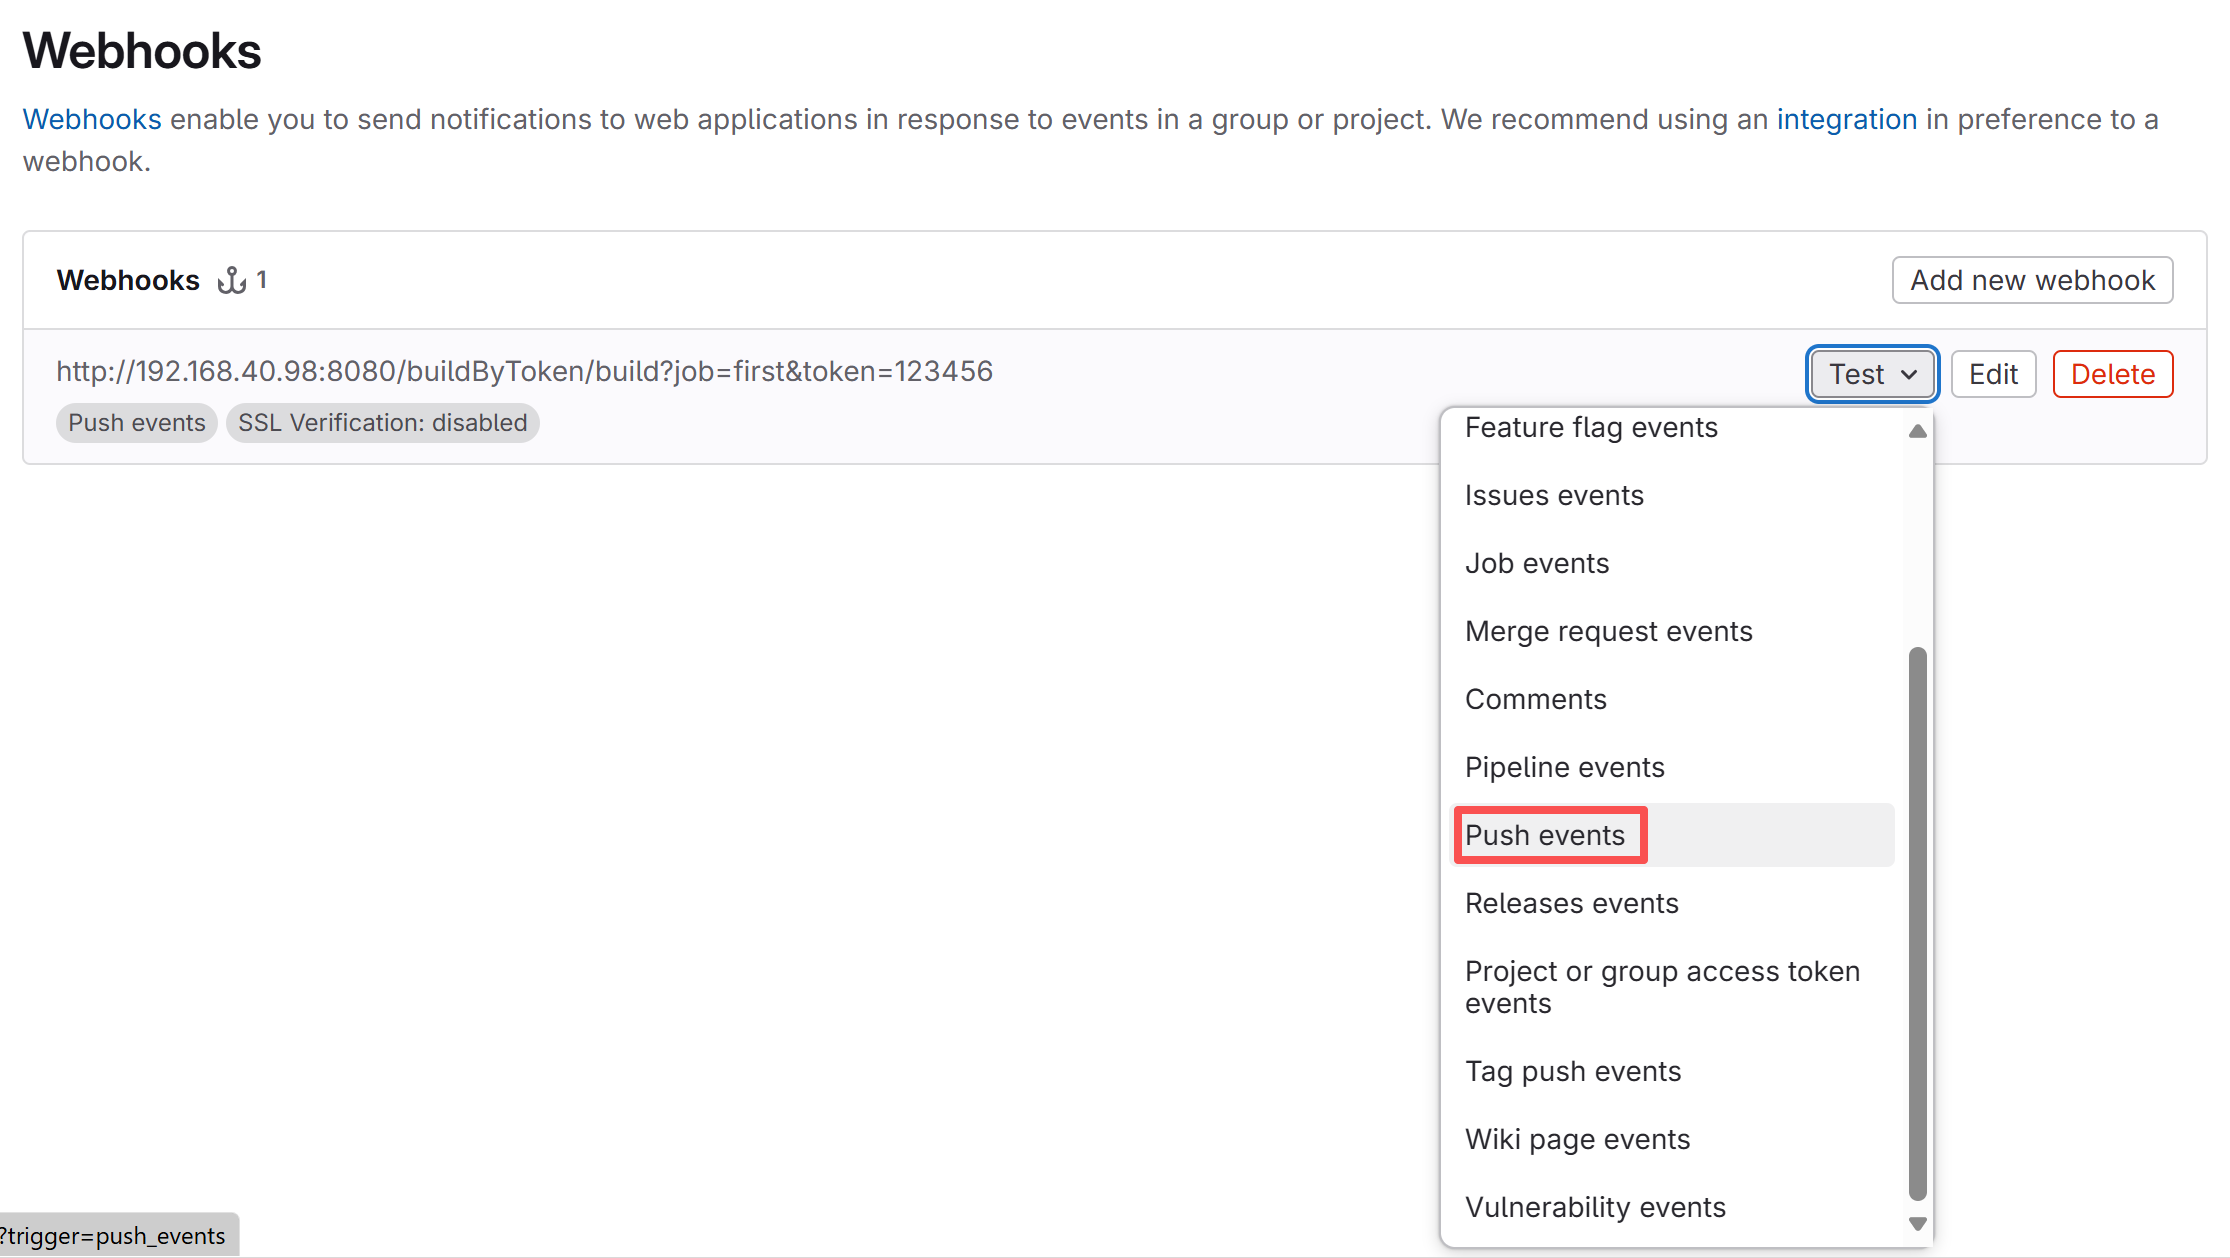Pick Job events in dropdown
Viewport: 2230px width, 1258px height.
1537,564
